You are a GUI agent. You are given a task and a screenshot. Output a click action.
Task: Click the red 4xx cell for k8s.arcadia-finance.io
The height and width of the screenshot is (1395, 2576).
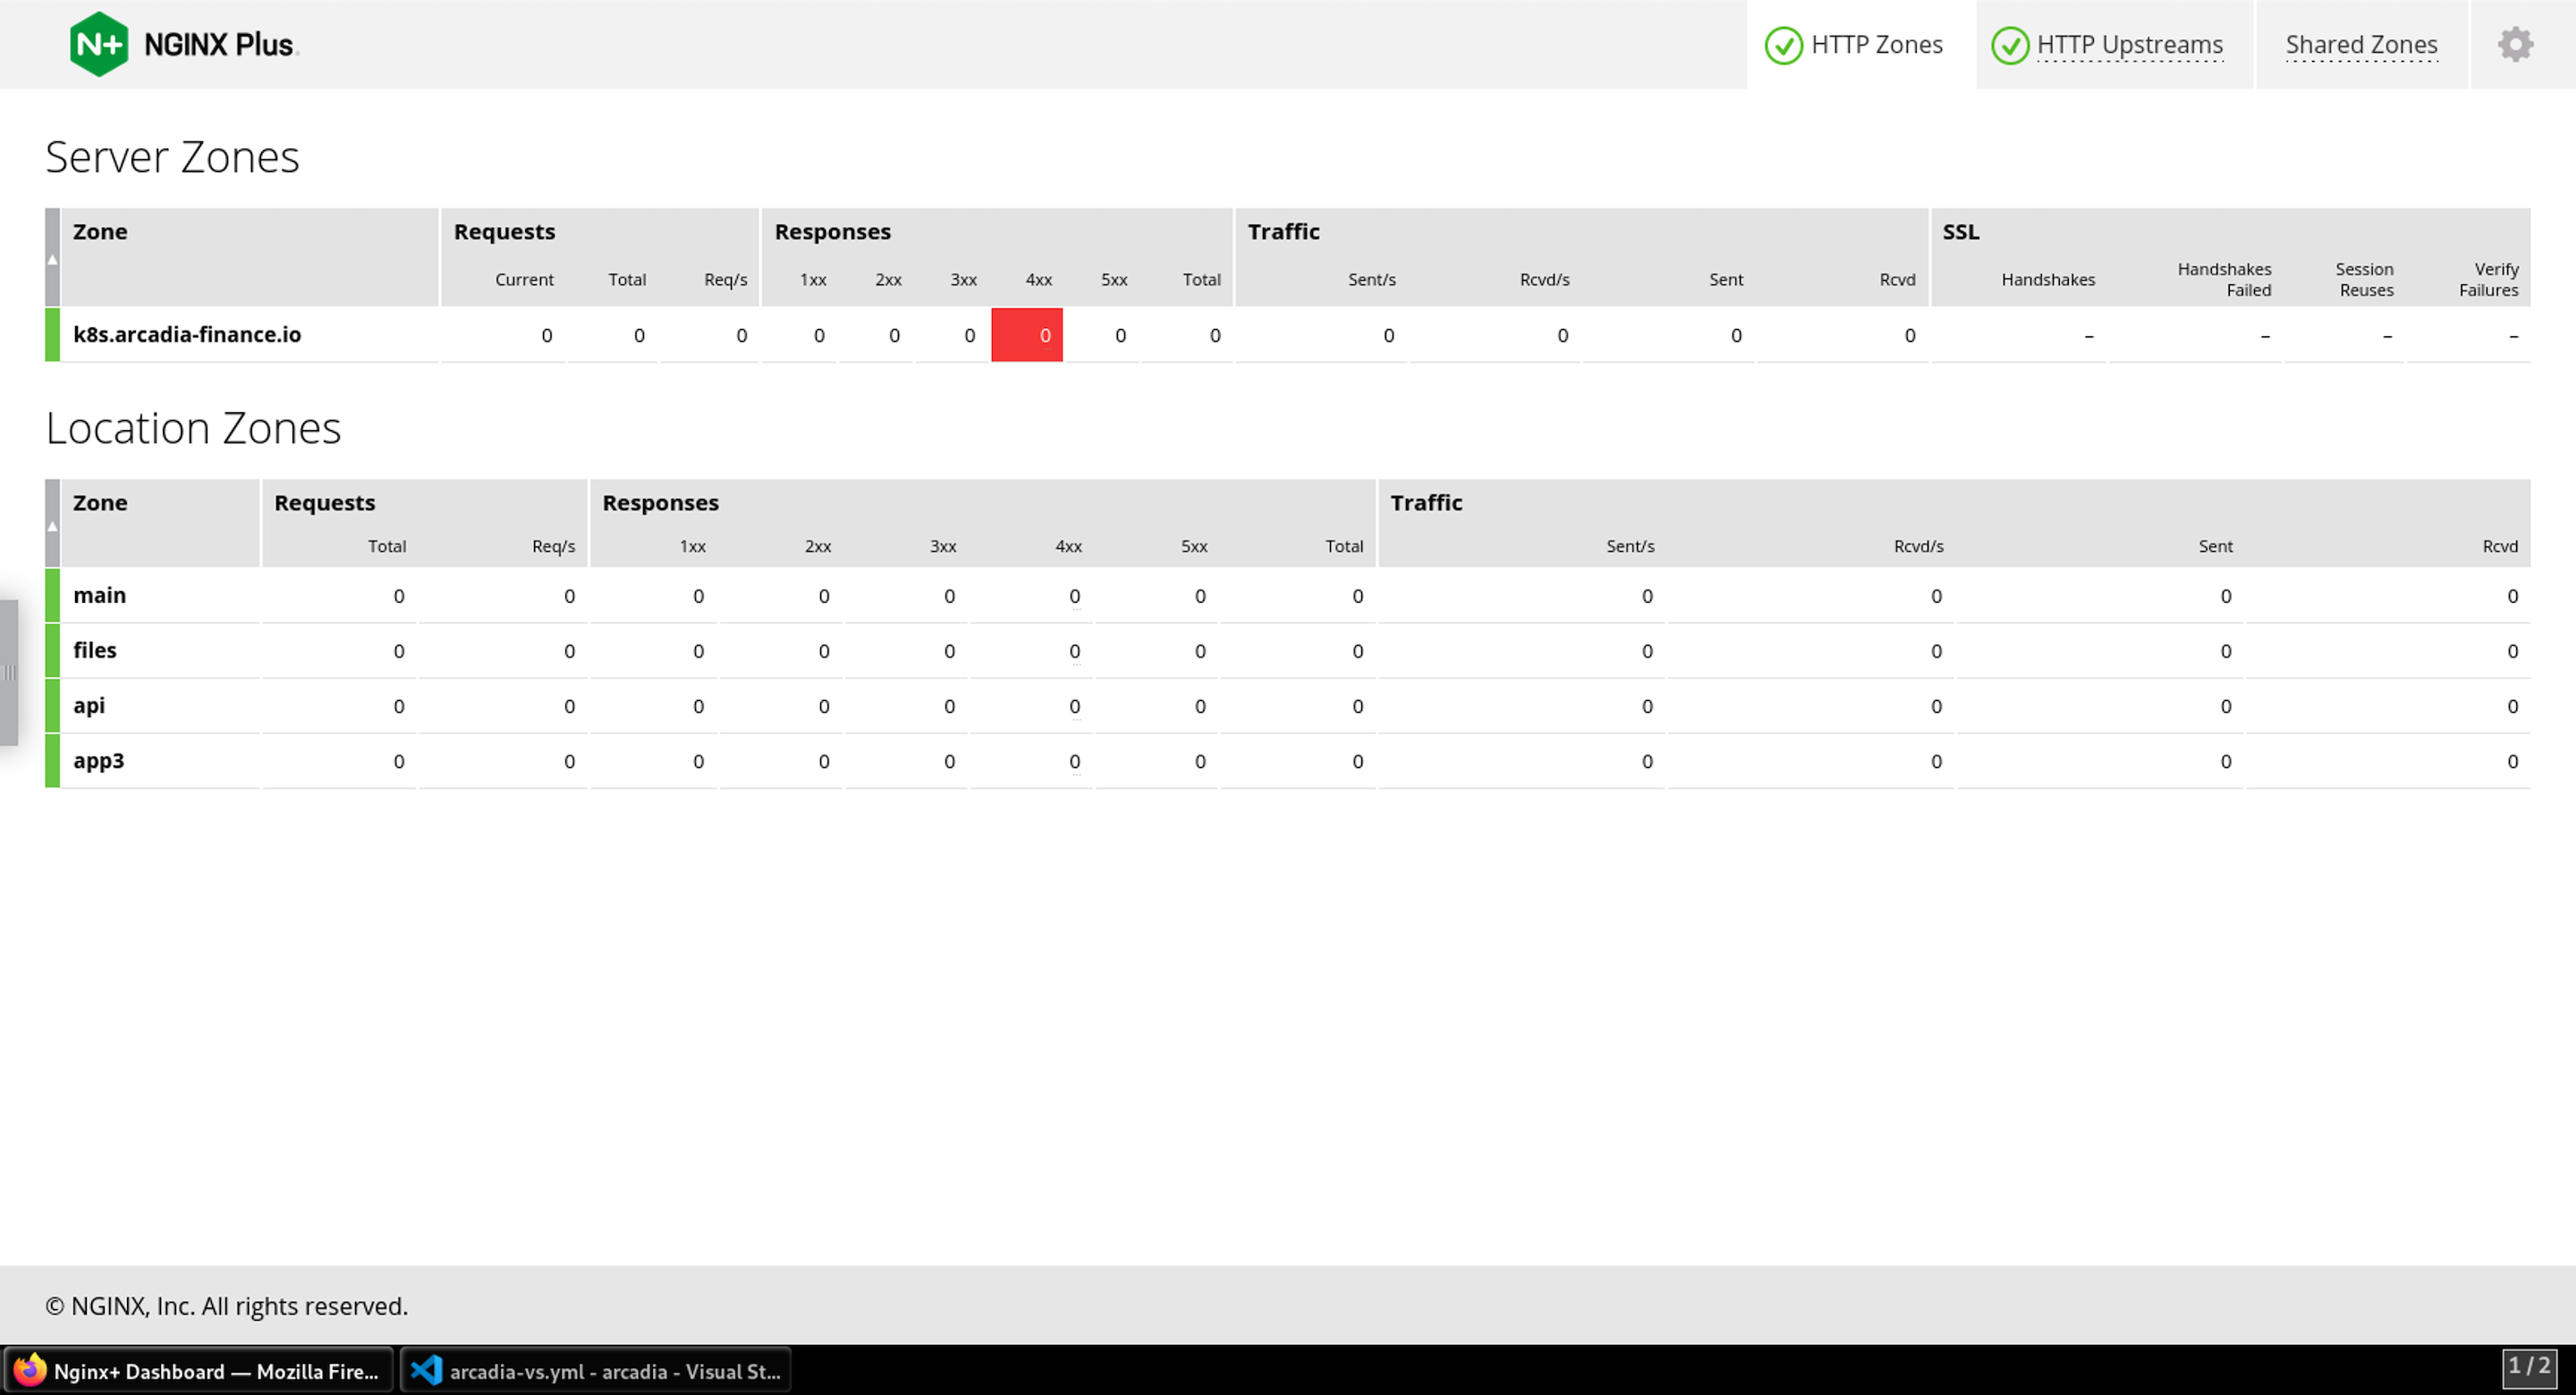coord(1026,335)
